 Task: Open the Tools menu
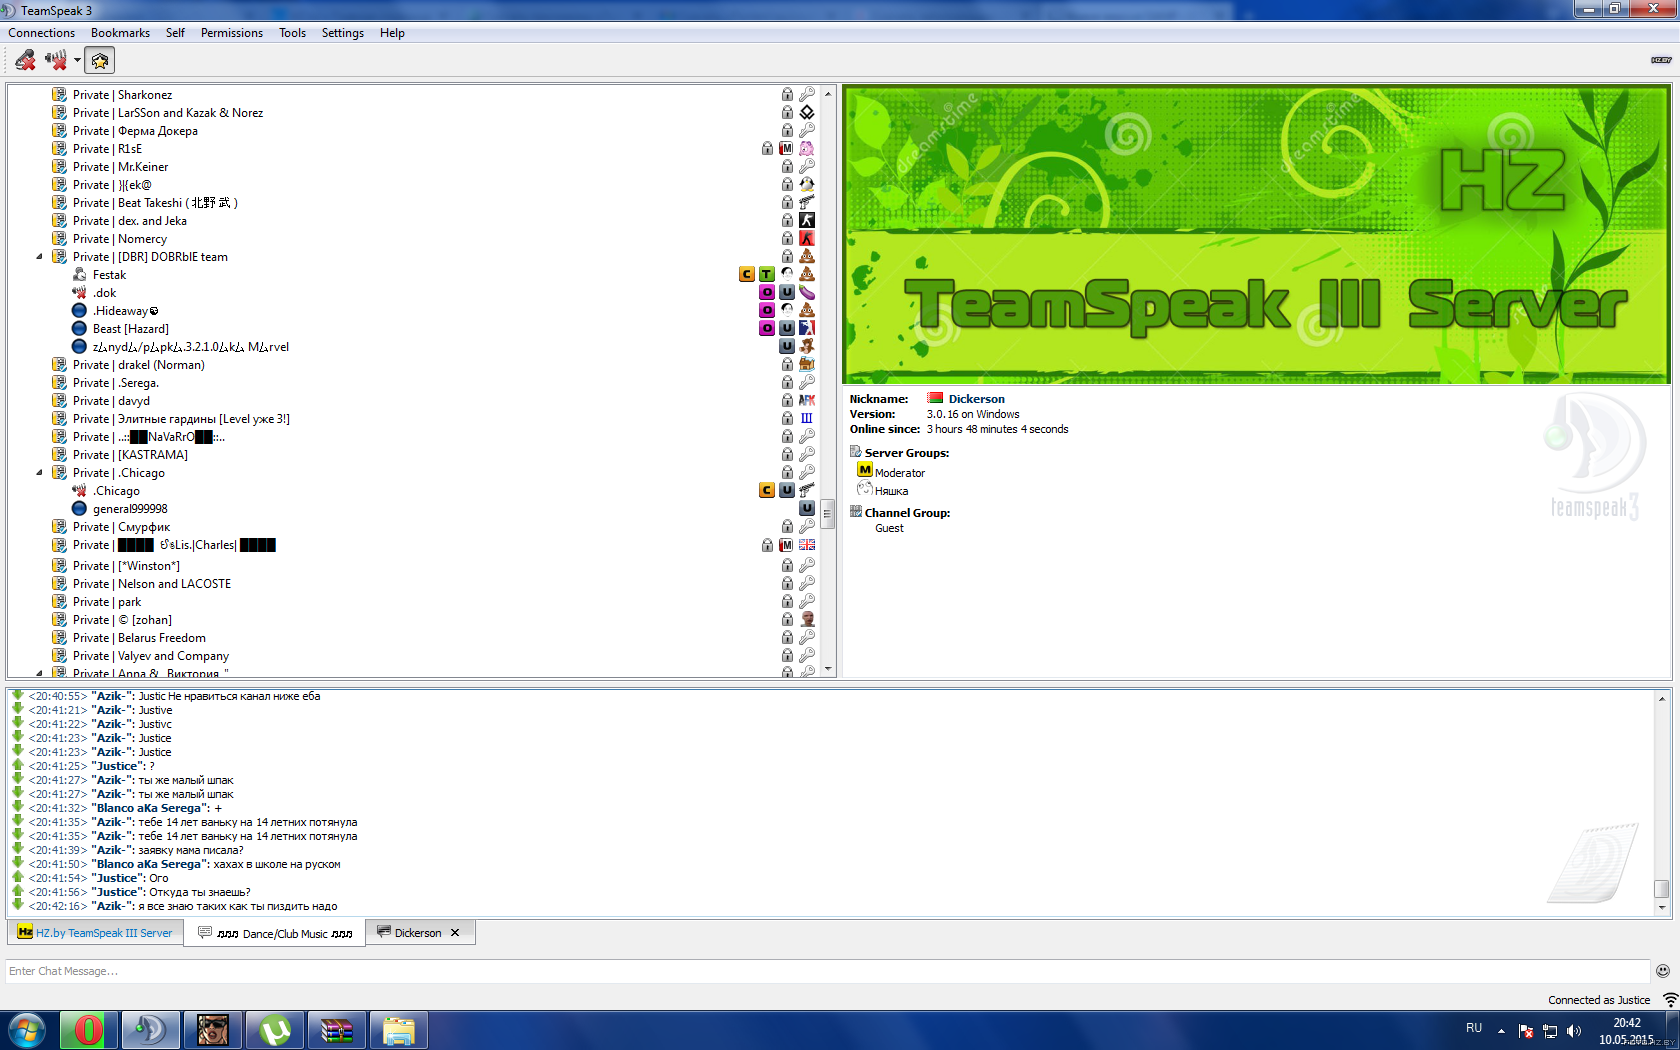[292, 33]
